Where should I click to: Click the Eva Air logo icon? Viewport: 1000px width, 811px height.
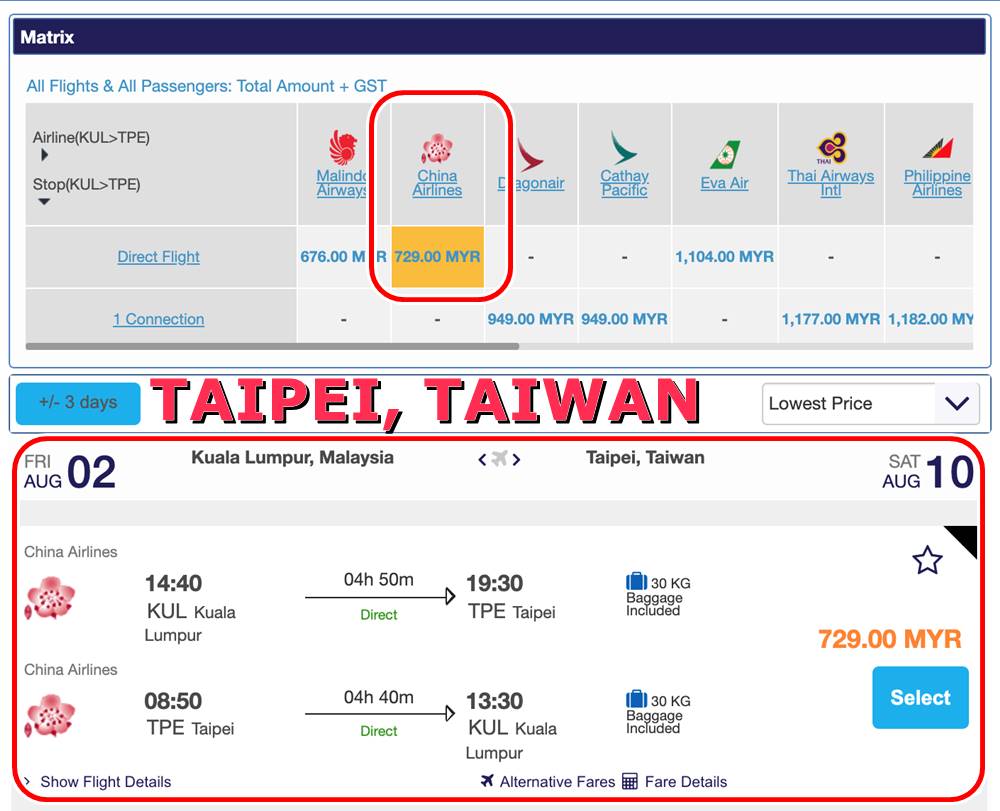pyautogui.click(x=725, y=155)
